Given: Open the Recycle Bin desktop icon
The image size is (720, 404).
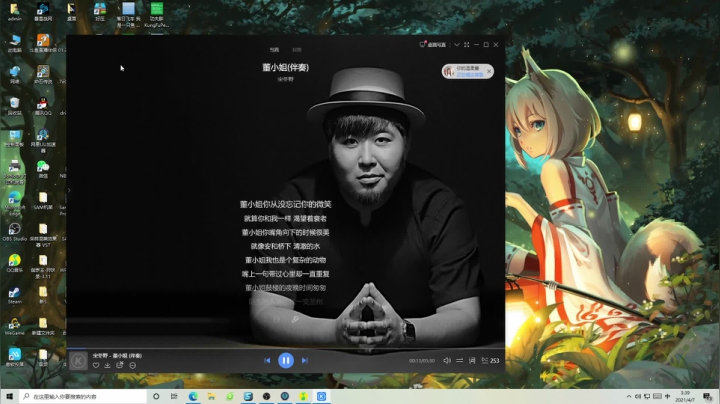Looking at the screenshot, I should pos(15,106).
